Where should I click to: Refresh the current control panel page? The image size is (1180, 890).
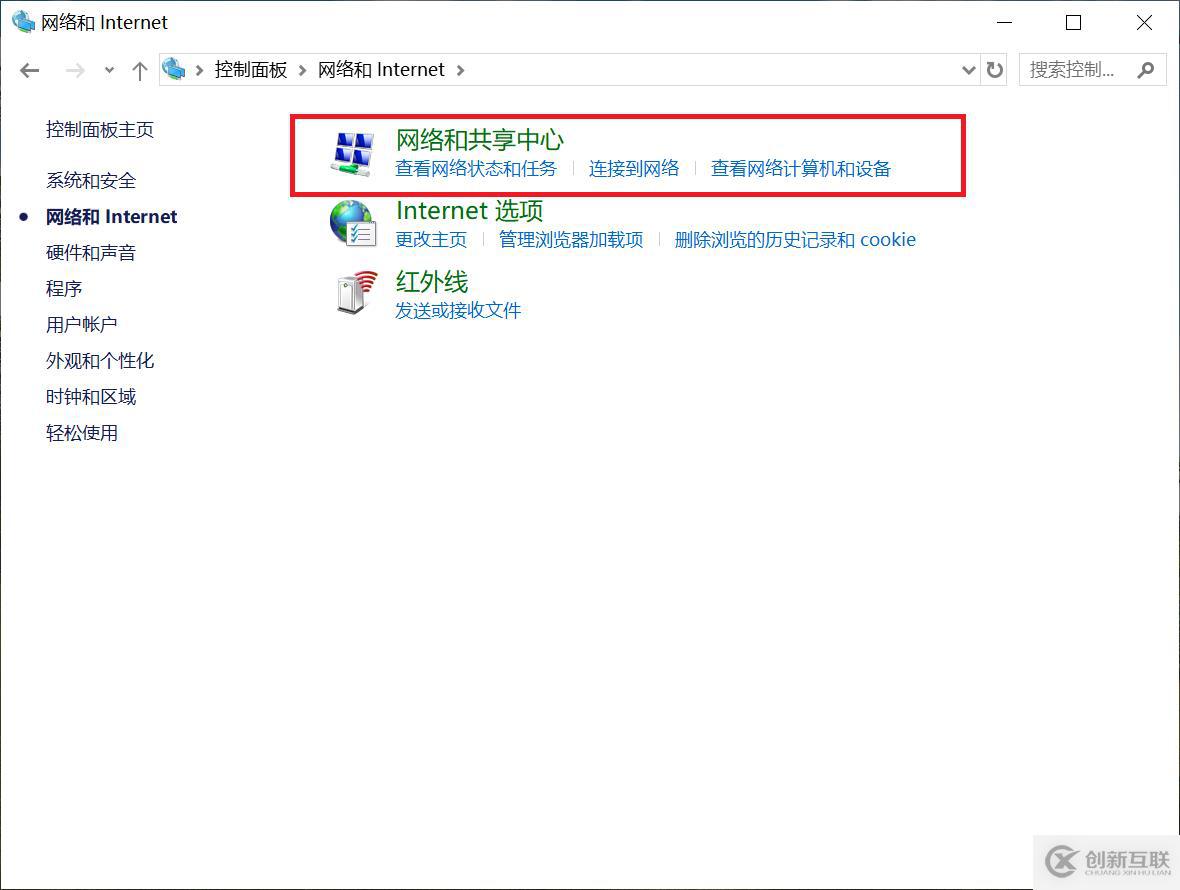tap(994, 70)
